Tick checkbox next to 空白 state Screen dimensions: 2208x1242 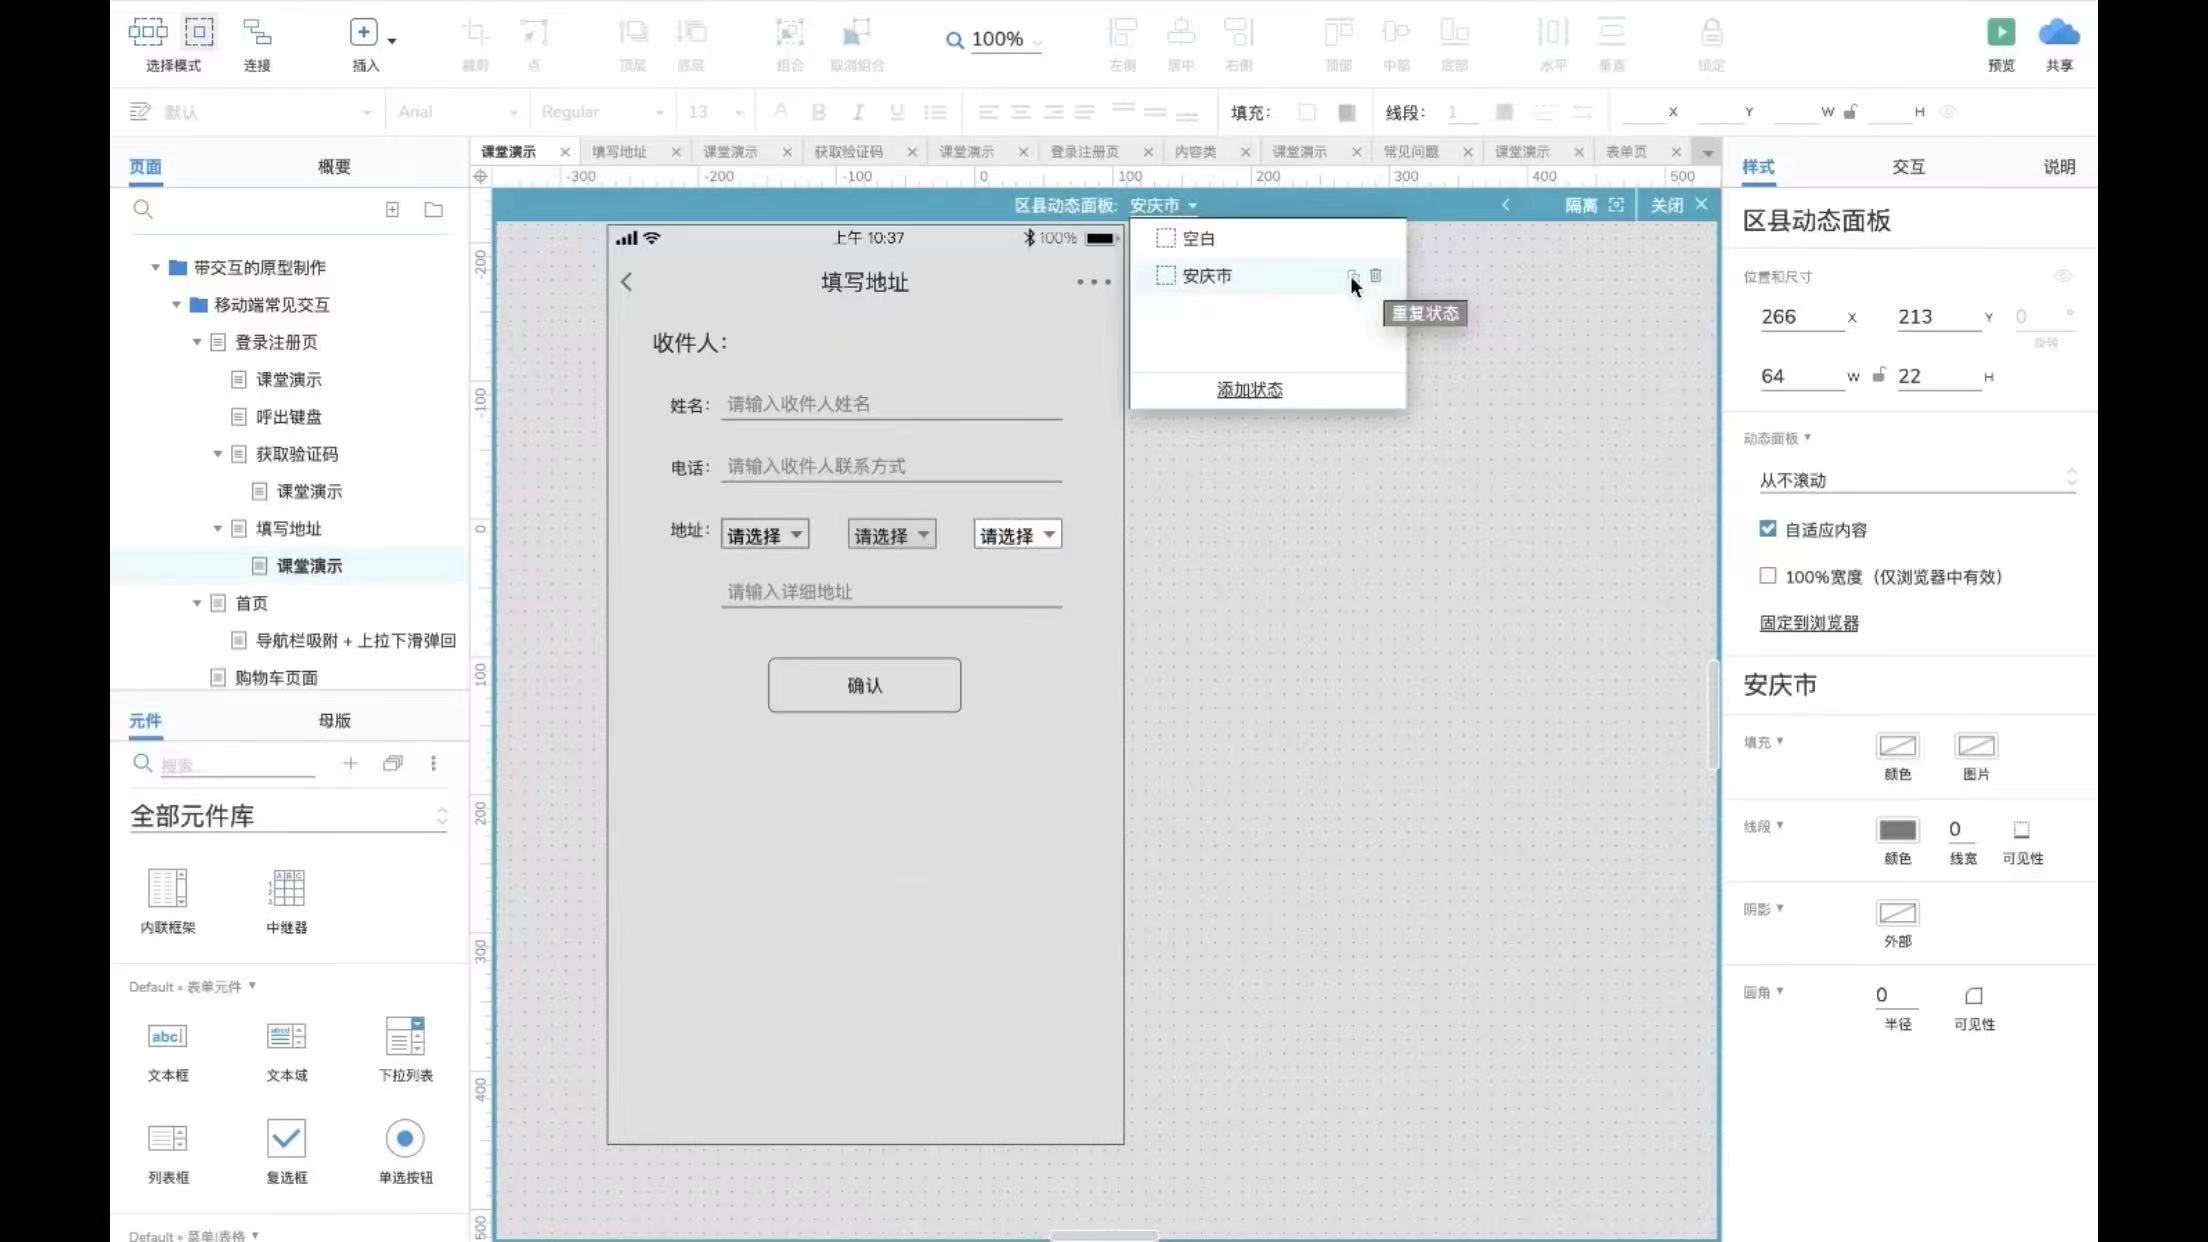click(x=1165, y=238)
